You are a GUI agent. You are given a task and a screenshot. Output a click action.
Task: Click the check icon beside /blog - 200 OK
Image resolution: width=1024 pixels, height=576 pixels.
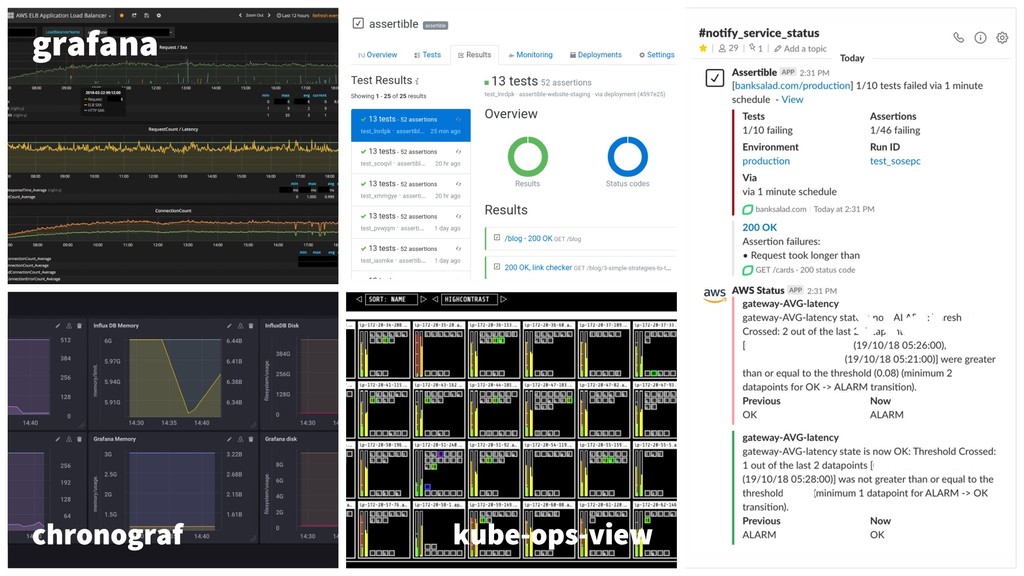click(497, 238)
